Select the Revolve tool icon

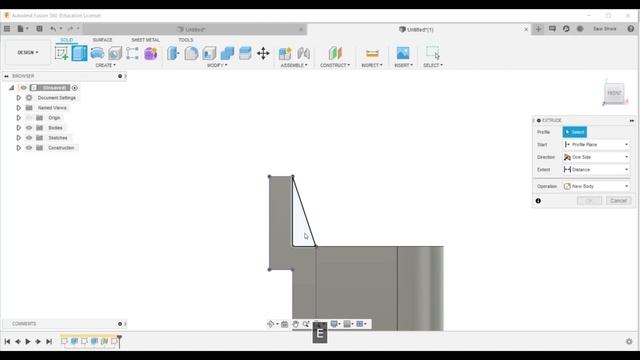click(97, 53)
